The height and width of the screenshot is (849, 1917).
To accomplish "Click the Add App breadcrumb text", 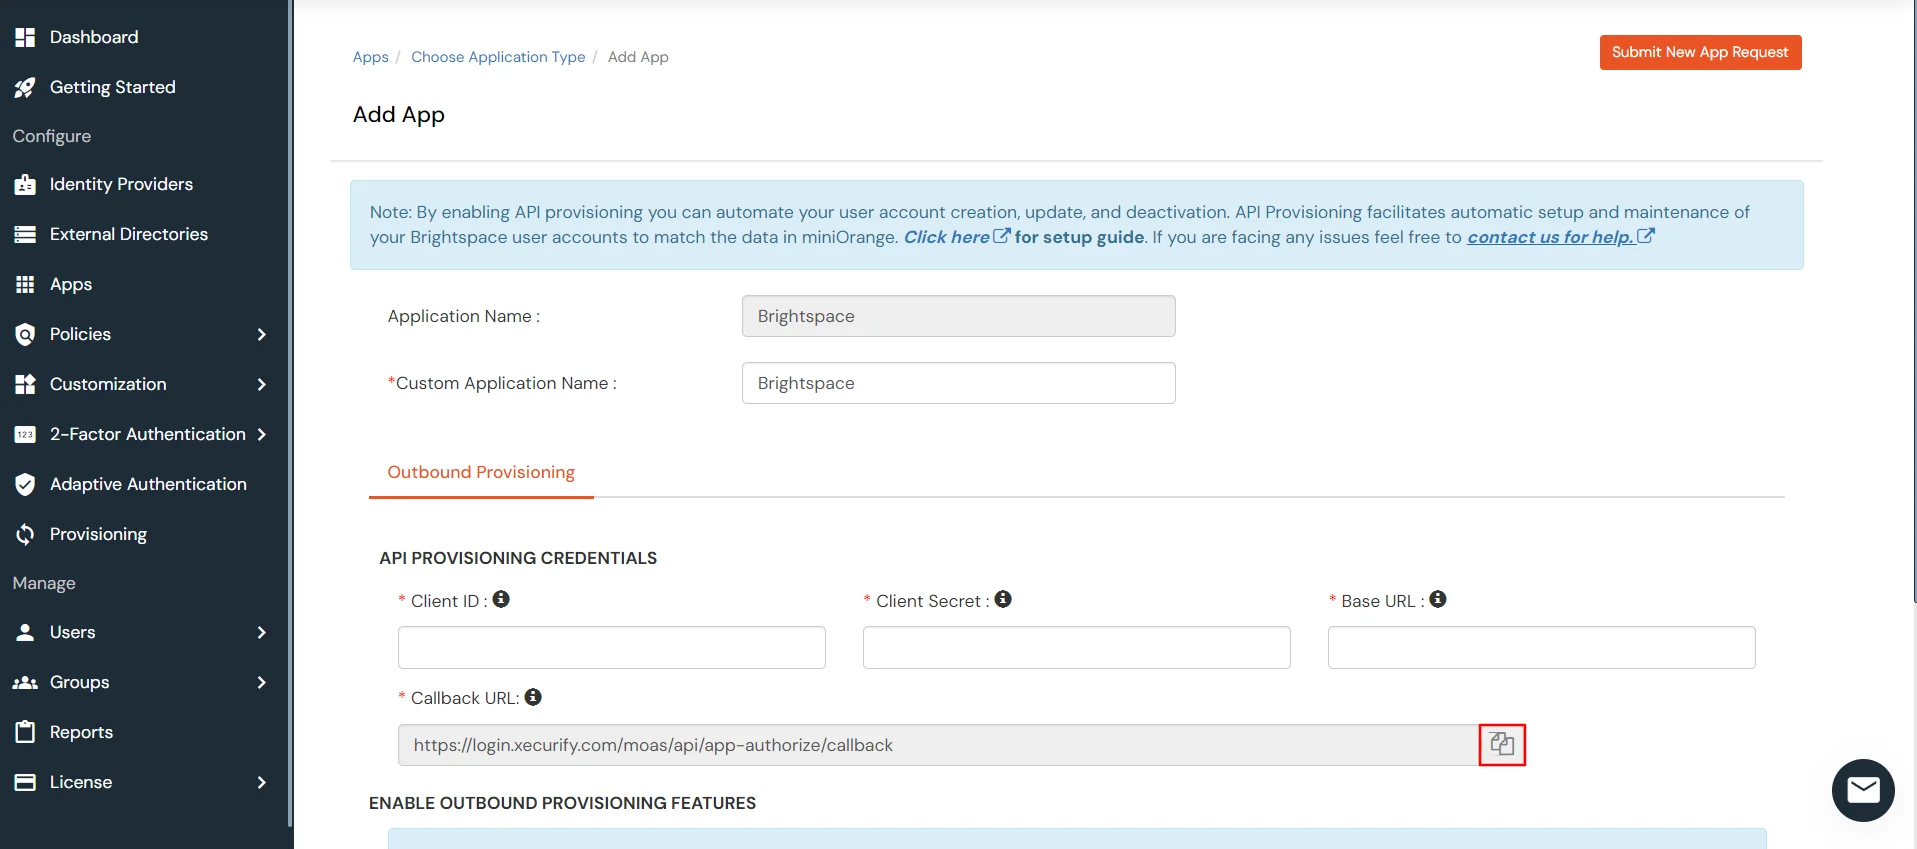I will click(638, 57).
